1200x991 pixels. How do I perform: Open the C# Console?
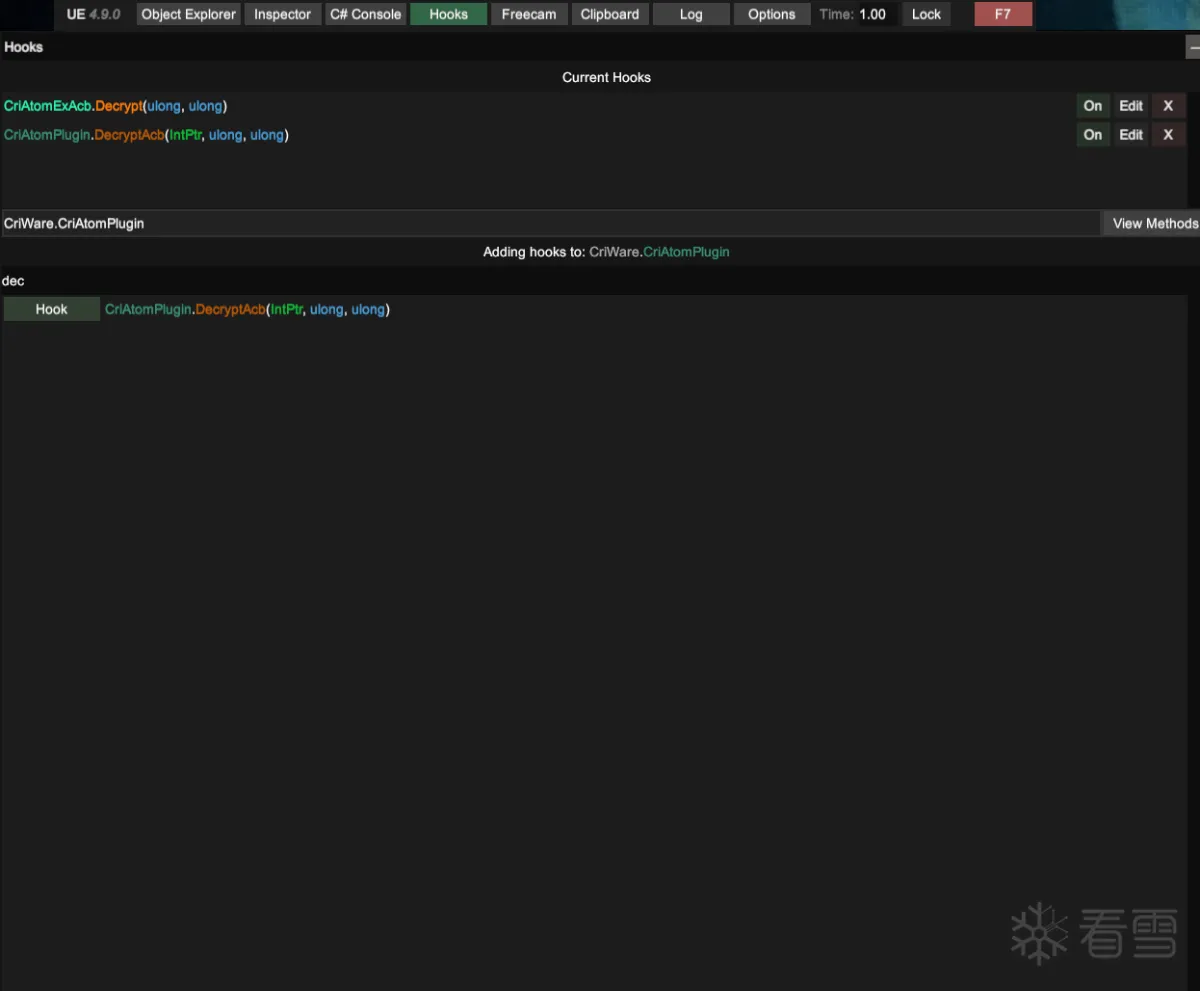pyautogui.click(x=365, y=14)
